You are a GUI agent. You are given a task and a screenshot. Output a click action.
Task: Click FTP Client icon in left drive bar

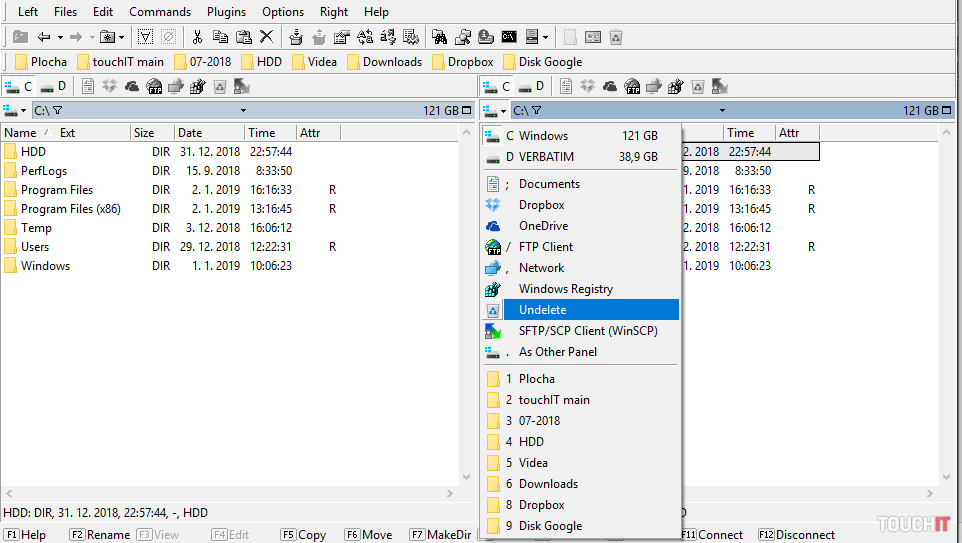154,86
